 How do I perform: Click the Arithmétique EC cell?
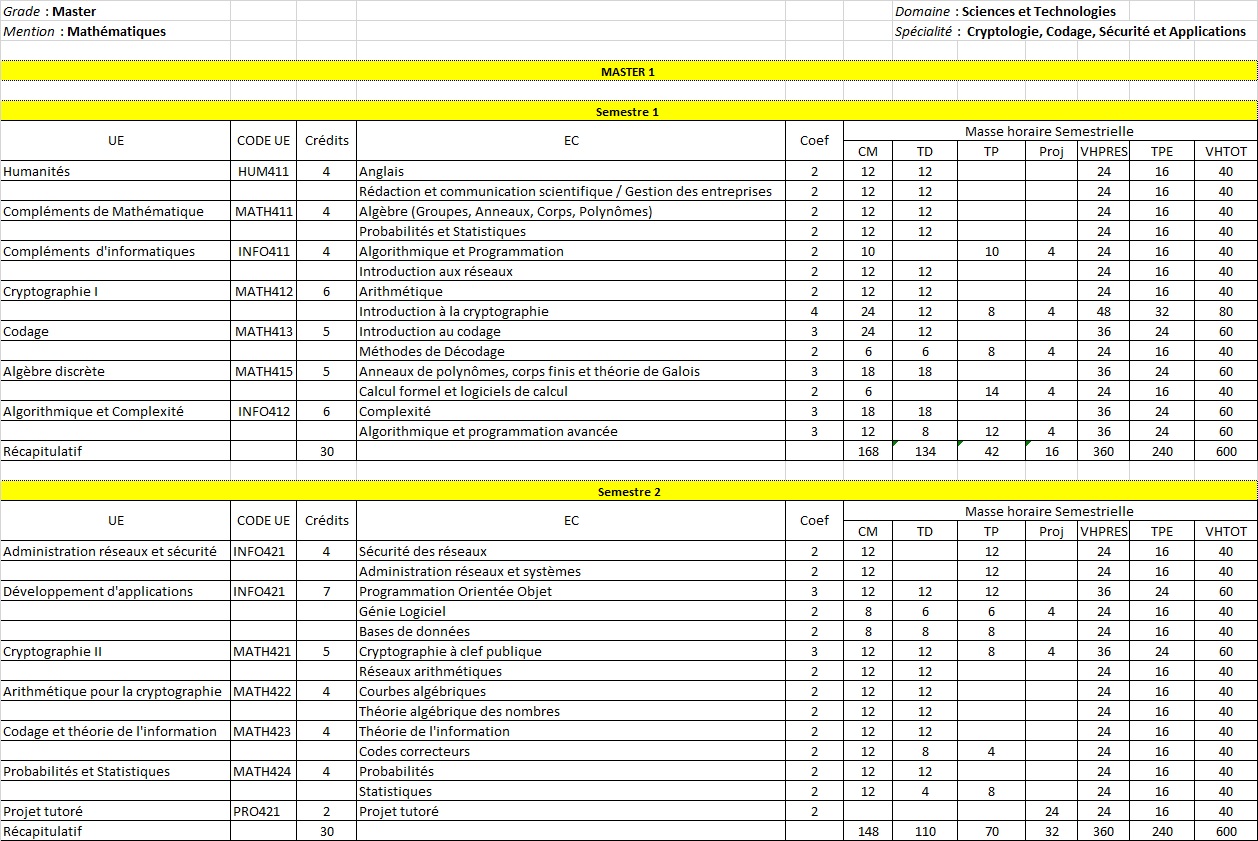(571, 291)
